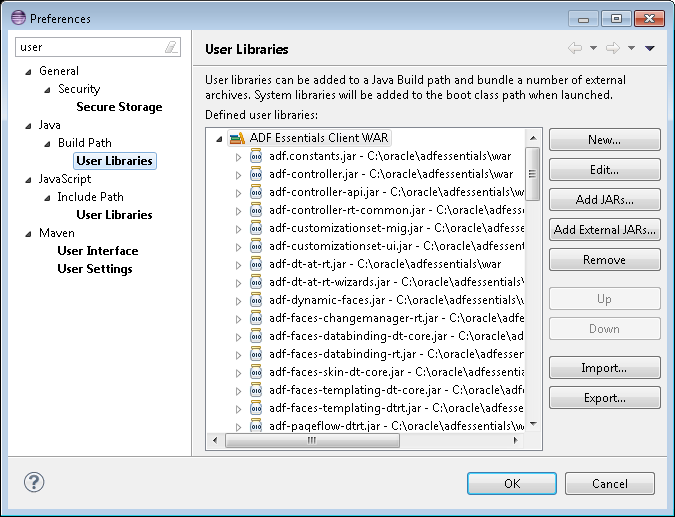Collapse the Java tree node
675x517 pixels.
(x=28, y=126)
